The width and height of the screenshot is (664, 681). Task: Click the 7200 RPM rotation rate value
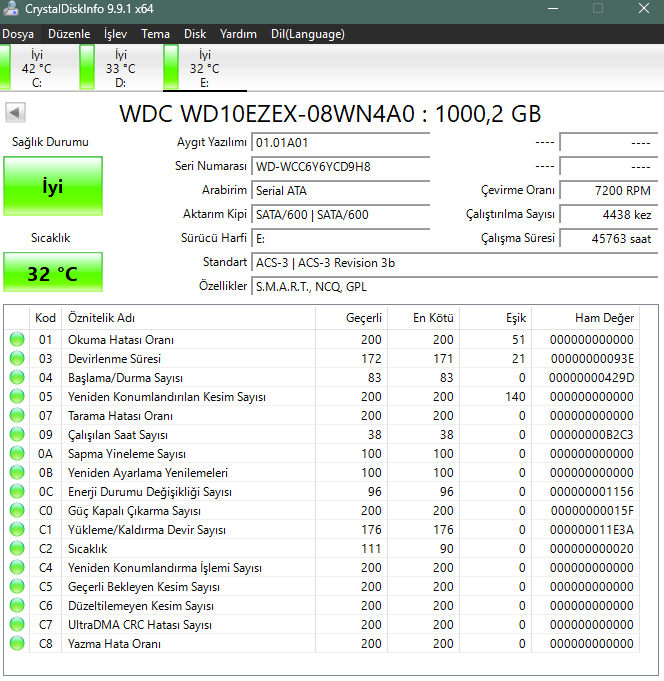pyautogui.click(x=609, y=190)
